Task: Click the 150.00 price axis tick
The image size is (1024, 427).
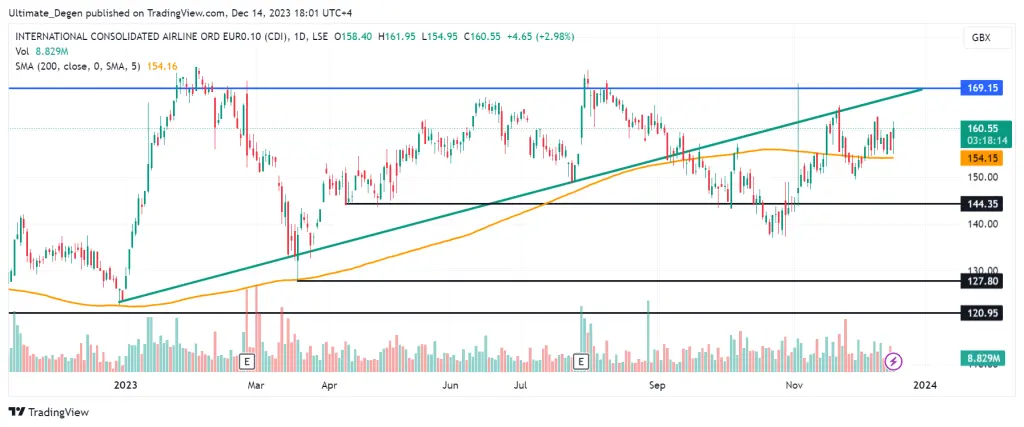Action: 983,176
